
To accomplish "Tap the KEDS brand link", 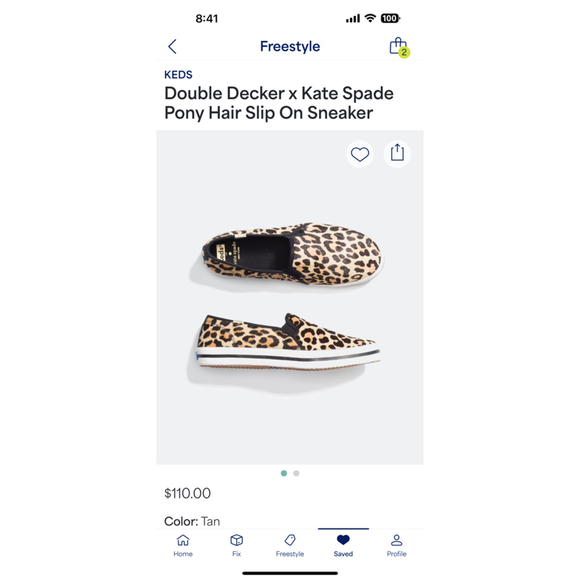I will (x=178, y=75).
